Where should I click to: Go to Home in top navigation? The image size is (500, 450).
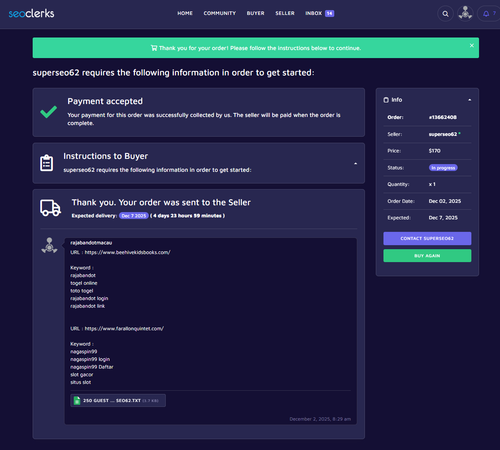pyautogui.click(x=185, y=13)
